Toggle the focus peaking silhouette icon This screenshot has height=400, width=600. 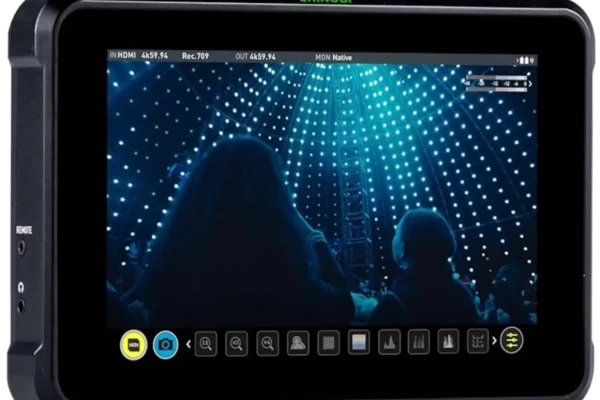pyautogui.click(x=297, y=343)
